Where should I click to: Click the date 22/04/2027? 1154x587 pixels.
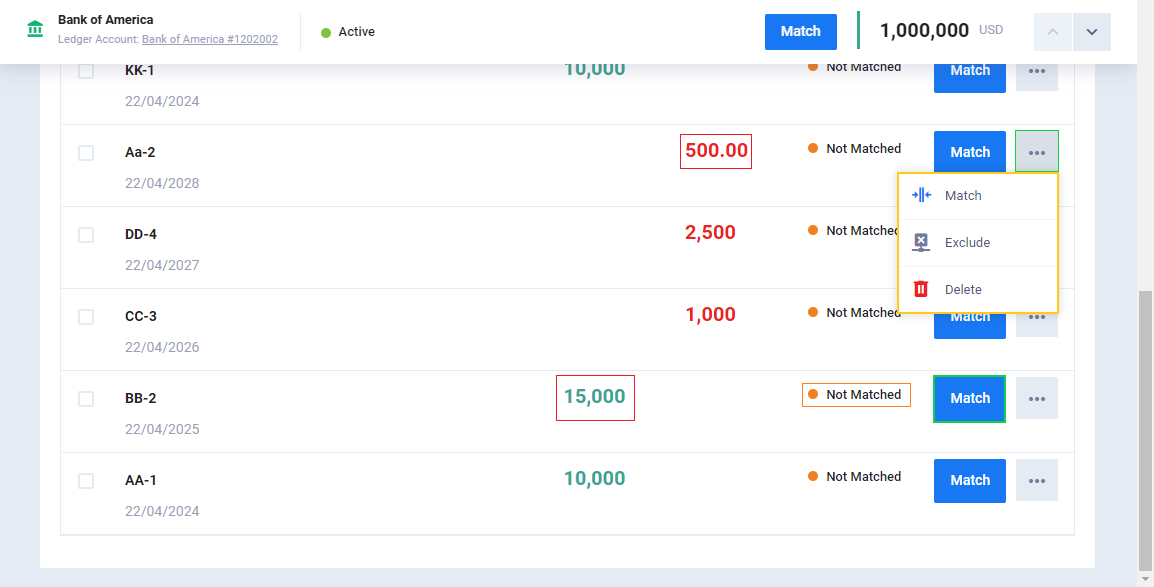(x=162, y=266)
